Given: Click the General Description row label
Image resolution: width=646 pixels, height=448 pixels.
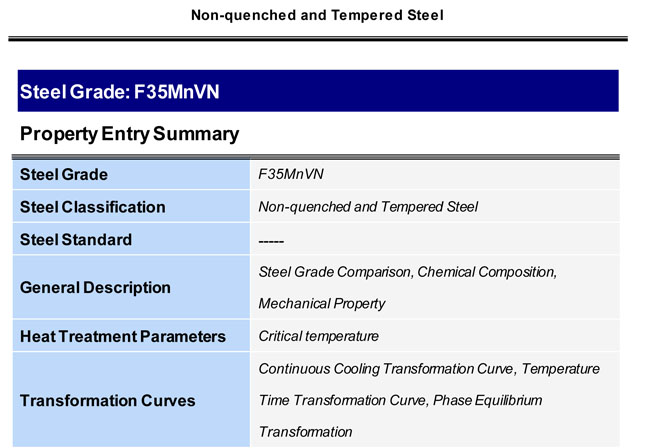Looking at the screenshot, I should 95,287.
